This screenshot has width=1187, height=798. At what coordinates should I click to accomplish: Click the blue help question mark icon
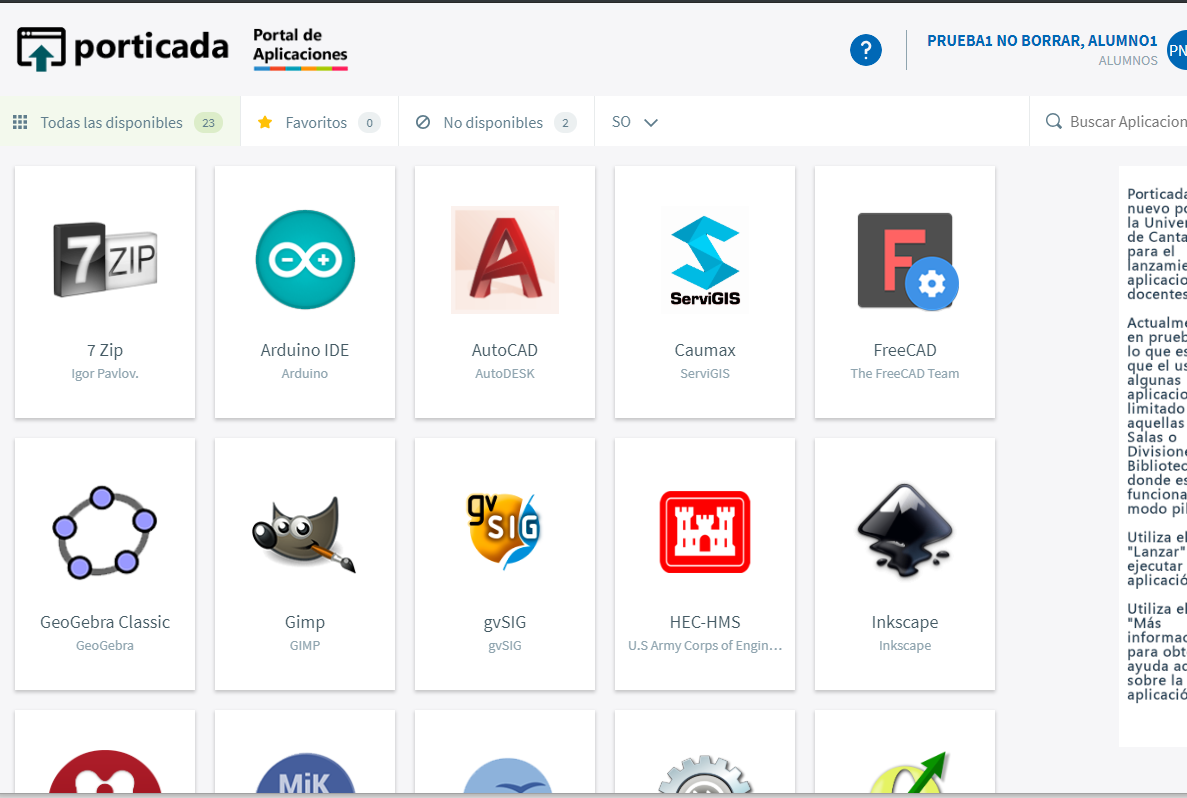(x=865, y=50)
